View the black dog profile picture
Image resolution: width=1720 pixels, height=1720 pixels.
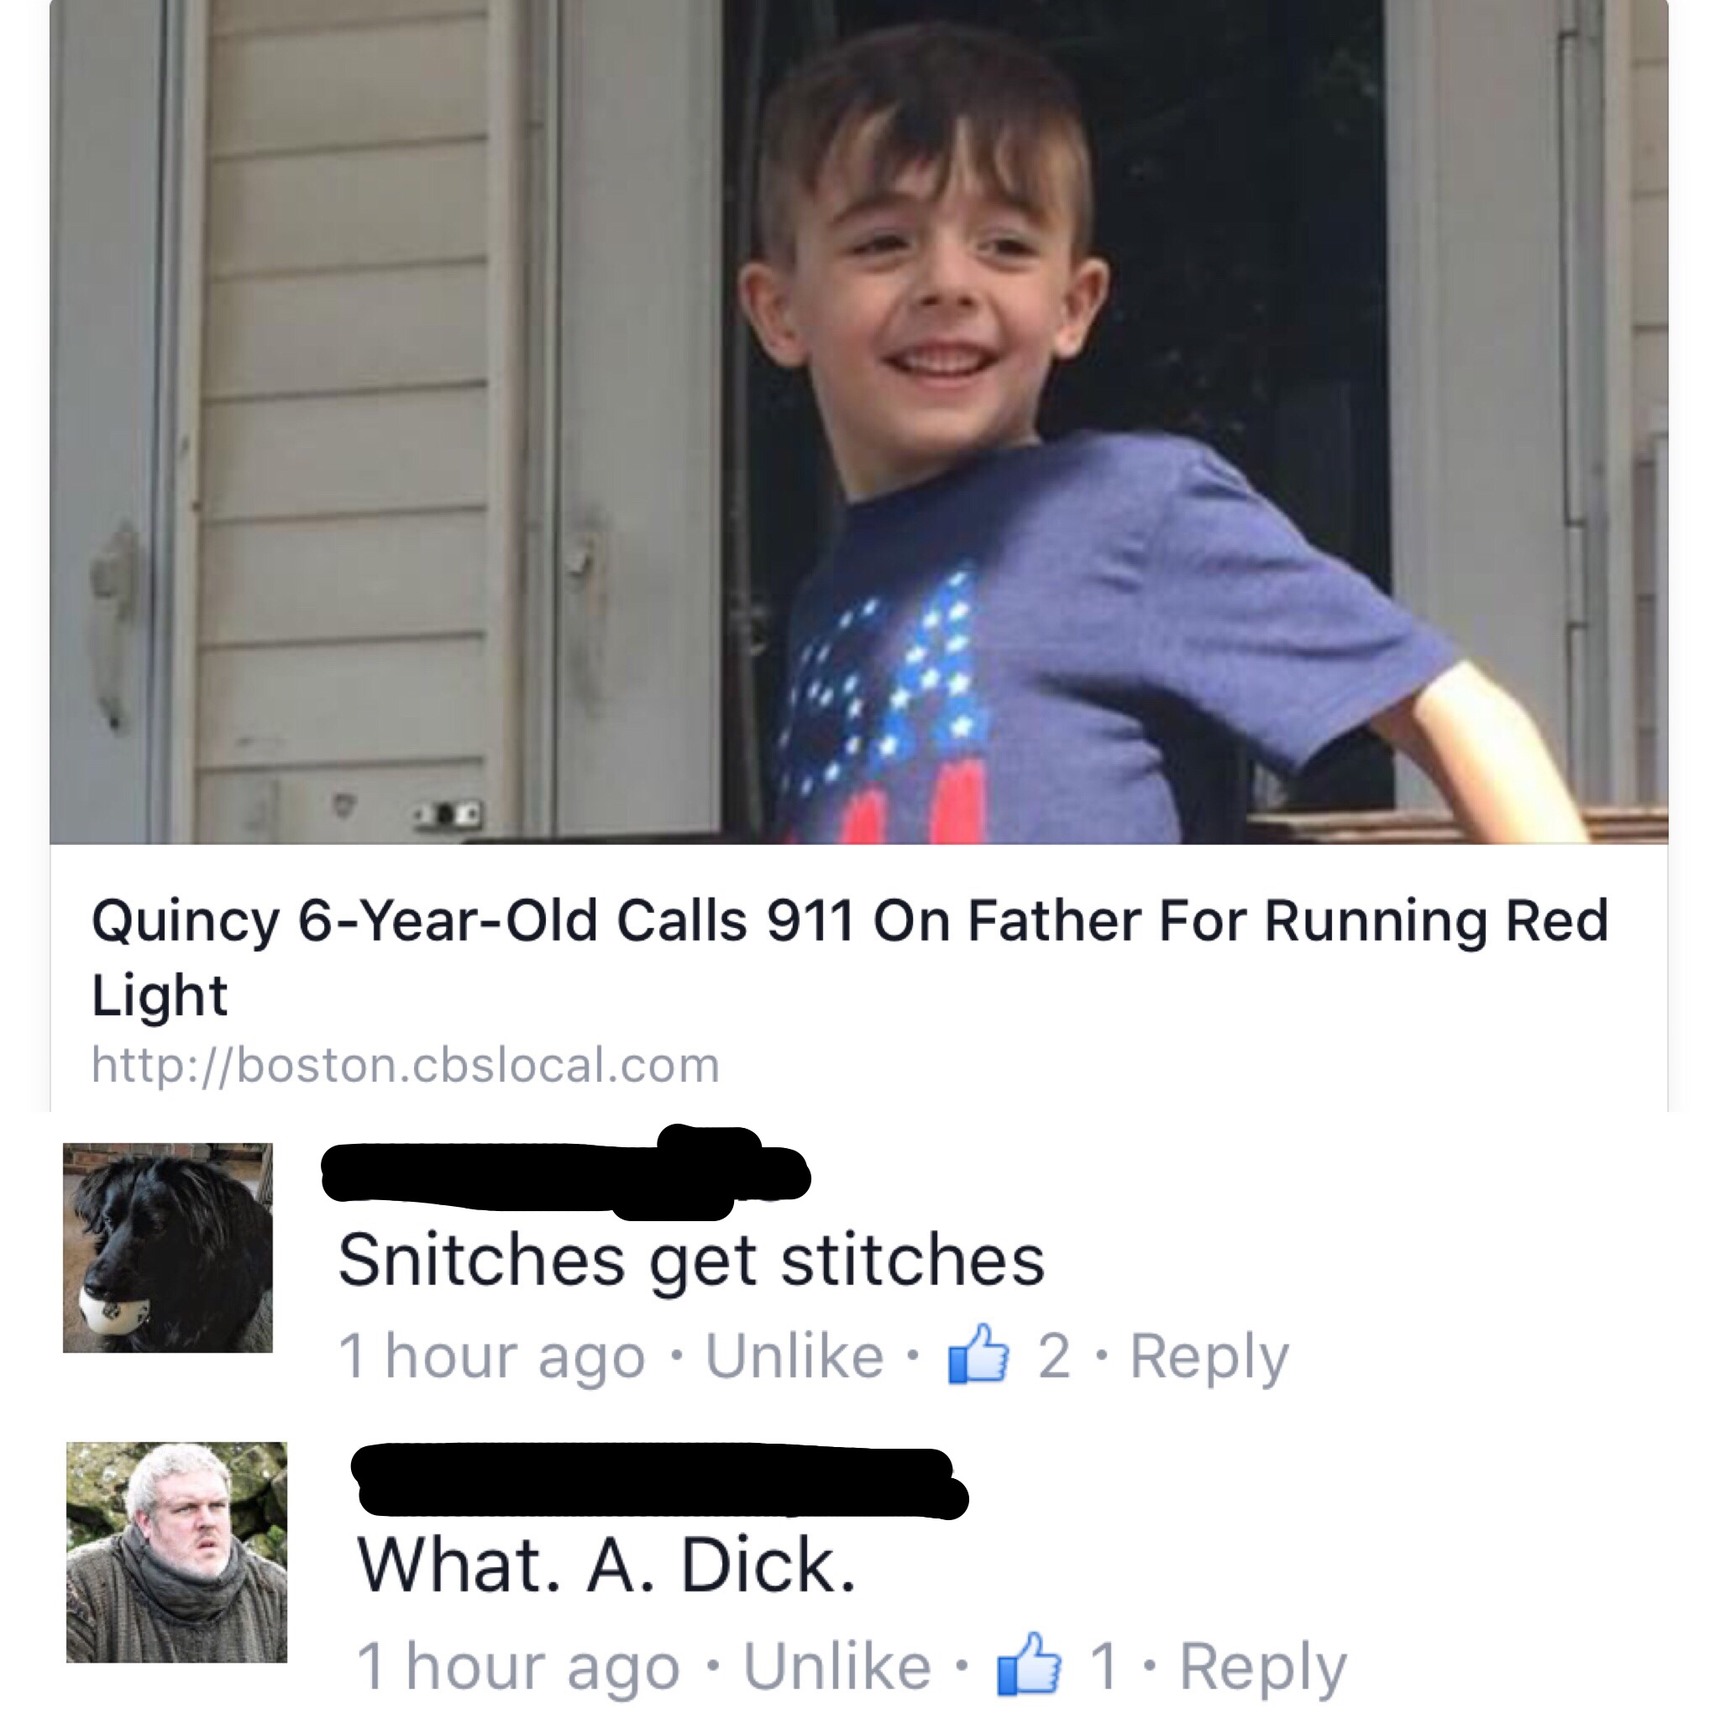point(168,1248)
